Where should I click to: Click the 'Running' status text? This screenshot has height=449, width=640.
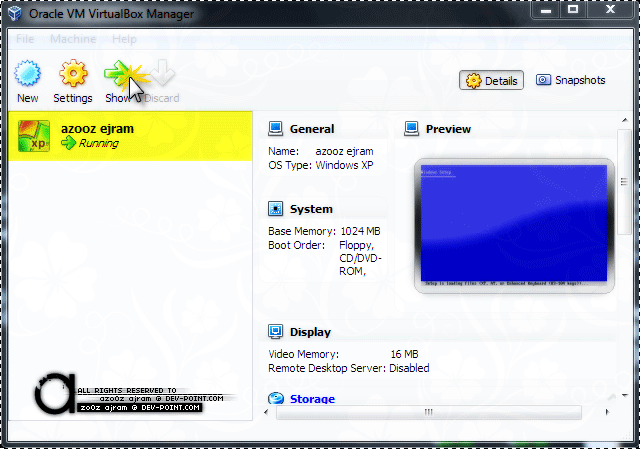pos(99,143)
